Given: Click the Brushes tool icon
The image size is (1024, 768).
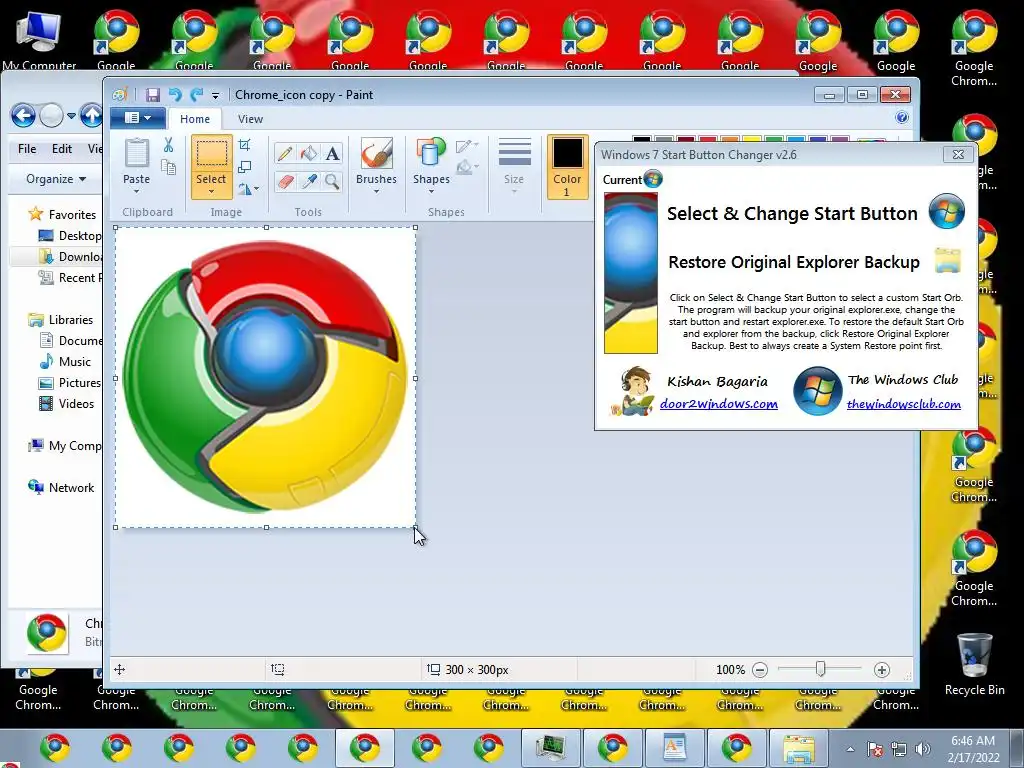Looking at the screenshot, I should point(377,153).
